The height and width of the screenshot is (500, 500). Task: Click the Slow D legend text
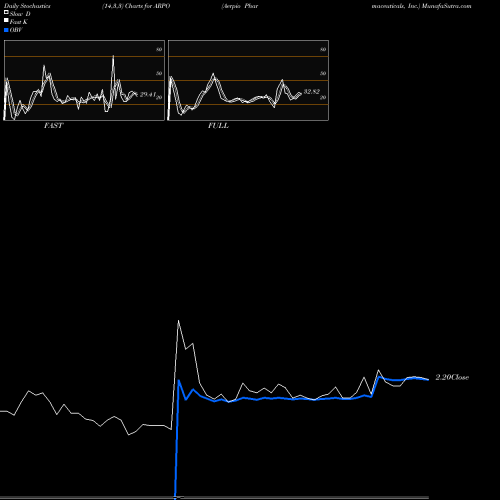click(20, 14)
